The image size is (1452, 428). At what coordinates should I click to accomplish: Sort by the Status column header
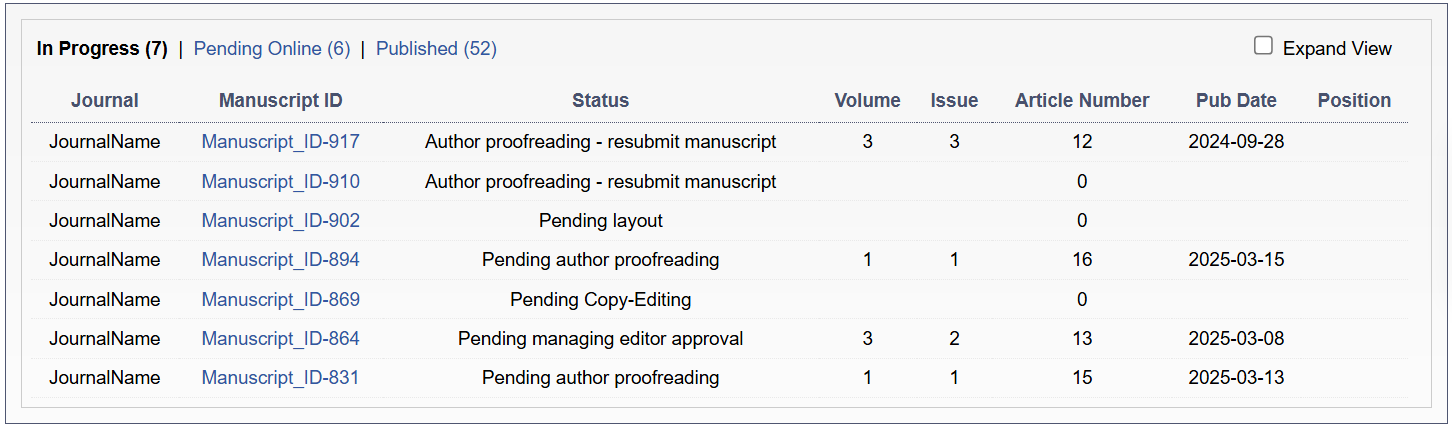coord(600,100)
